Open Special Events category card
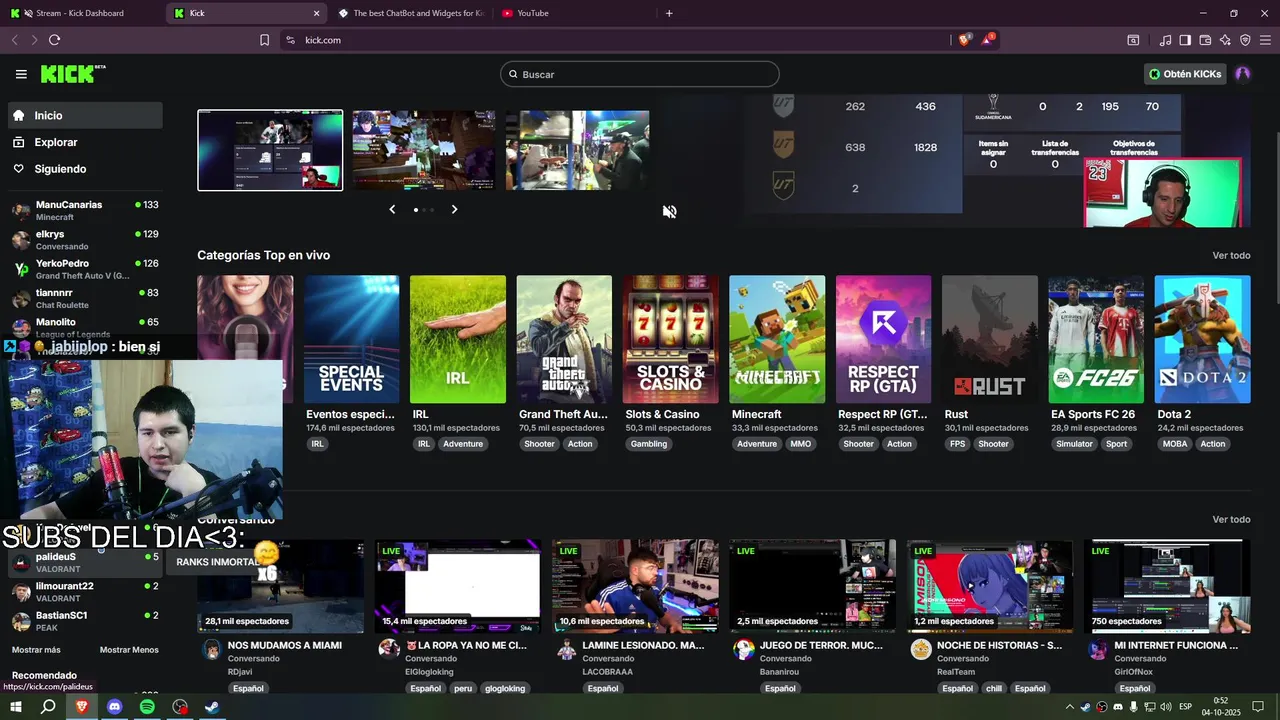Screen dimensions: 1280x720 351,340
